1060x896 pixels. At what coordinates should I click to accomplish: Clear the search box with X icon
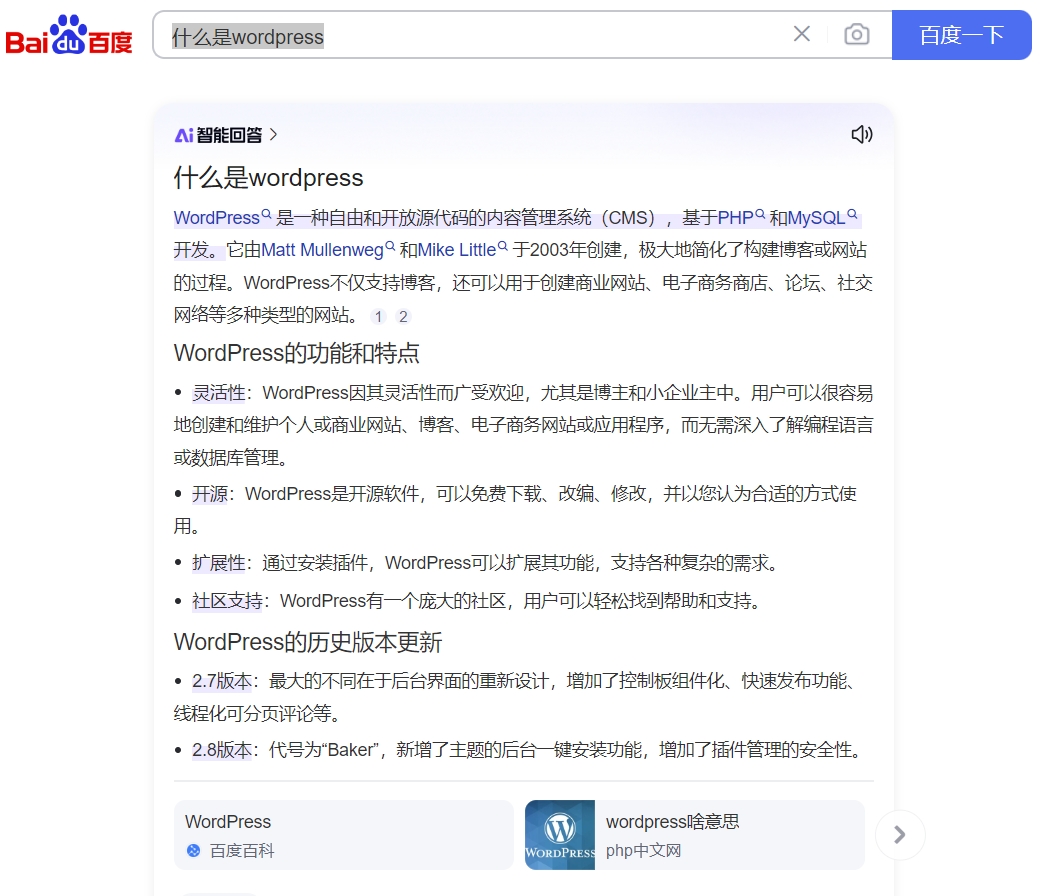pos(802,34)
